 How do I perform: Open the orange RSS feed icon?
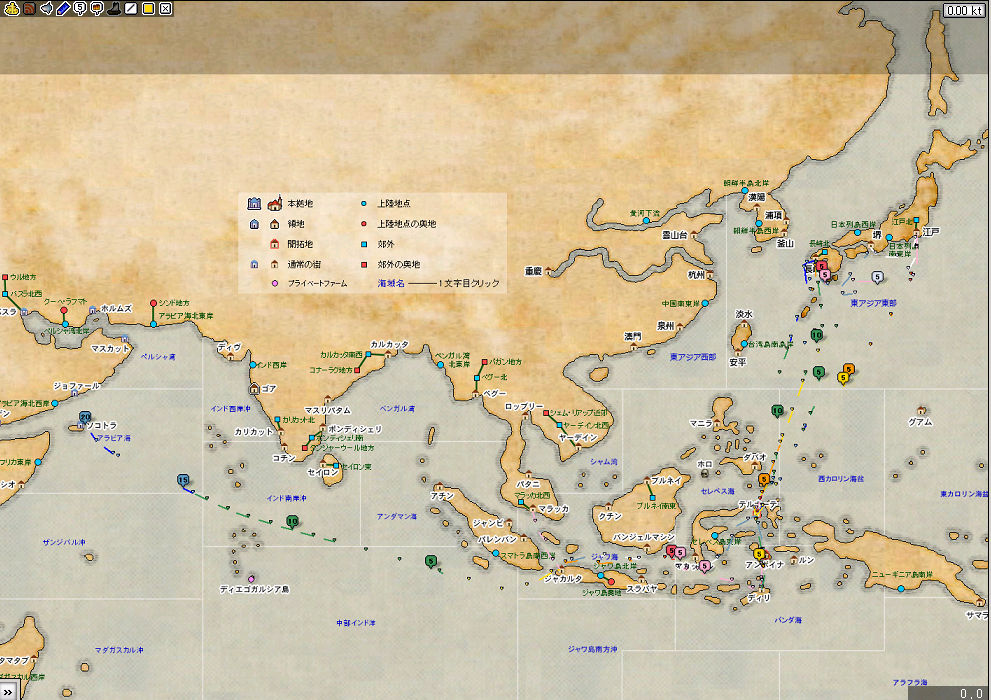coord(29,8)
